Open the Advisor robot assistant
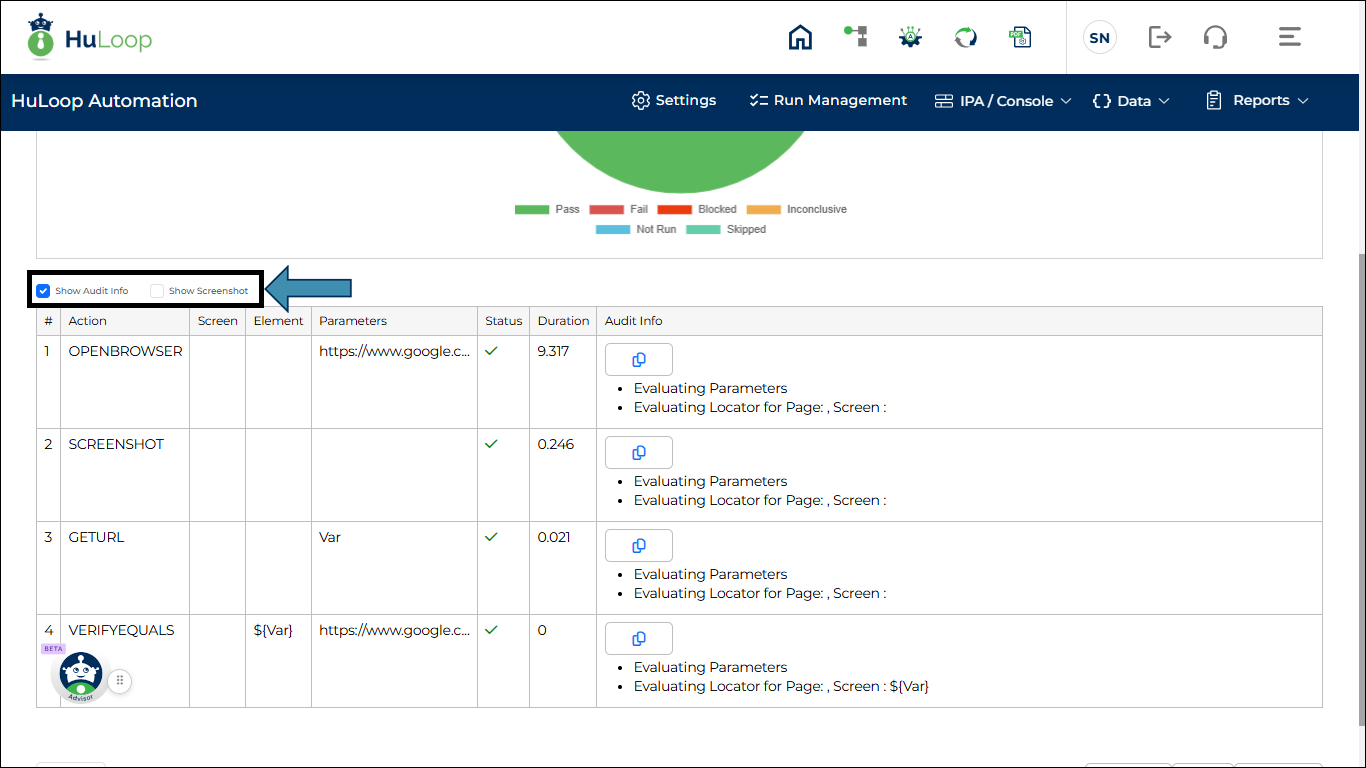Viewport: 1366px width, 768px height. click(80, 677)
